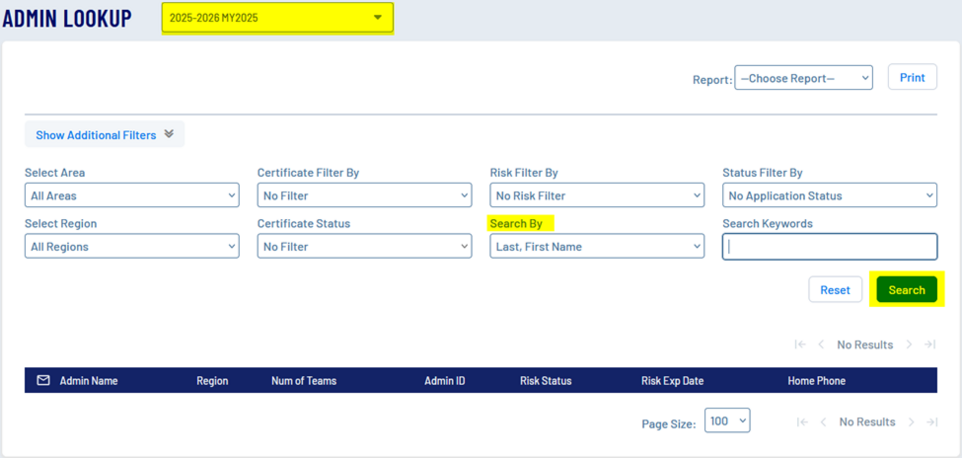This screenshot has height=458, width=962.
Task: Open Status Filter By dropdown
Action: click(829, 196)
